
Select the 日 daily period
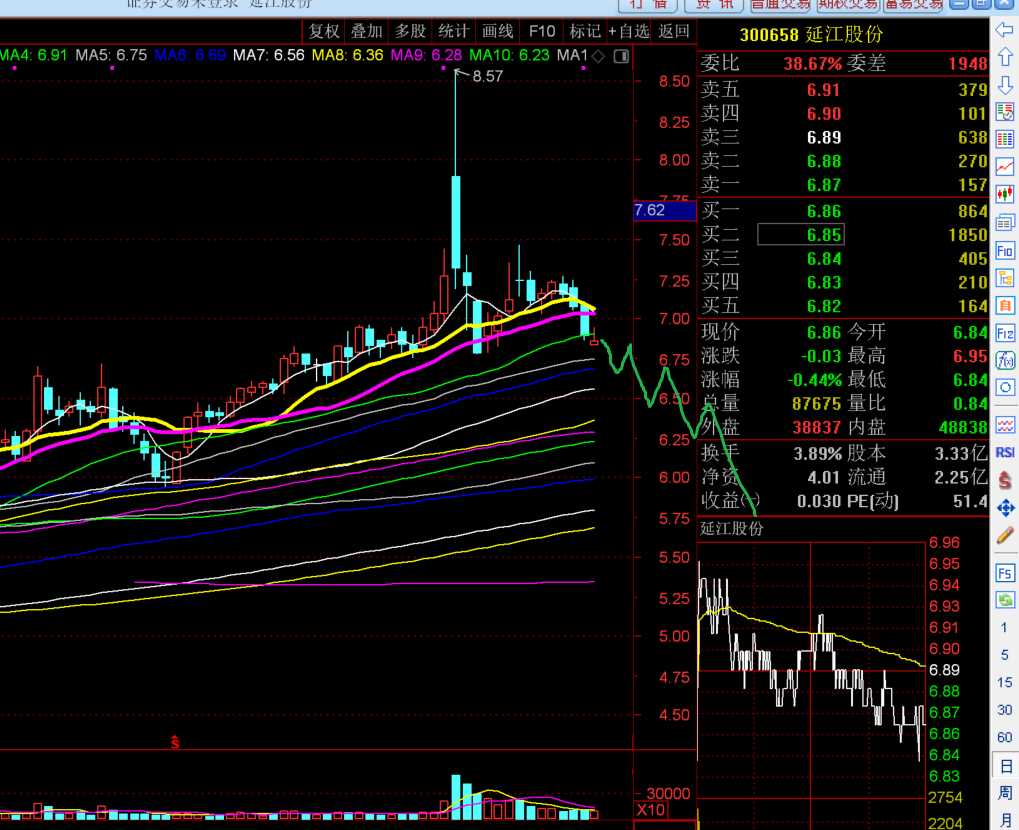1005,766
